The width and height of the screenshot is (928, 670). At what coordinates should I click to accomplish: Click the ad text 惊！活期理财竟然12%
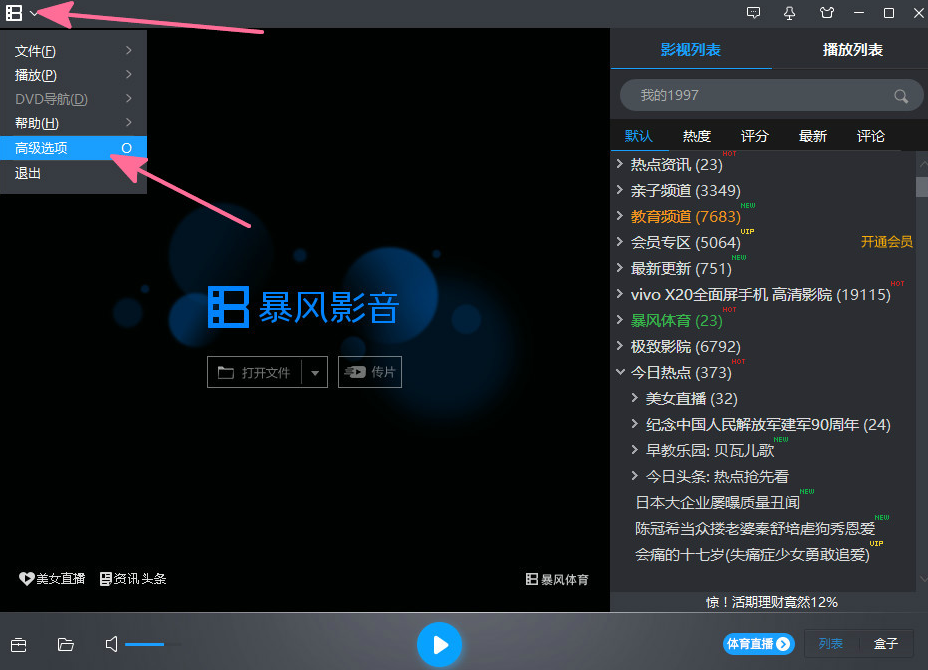pyautogui.click(x=771, y=602)
